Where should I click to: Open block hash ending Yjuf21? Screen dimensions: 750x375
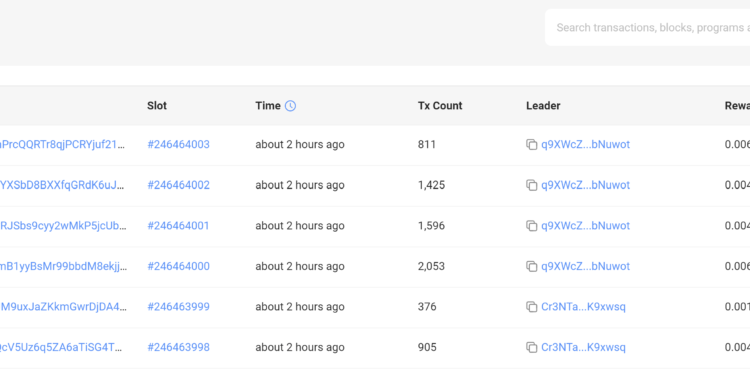(x=63, y=144)
